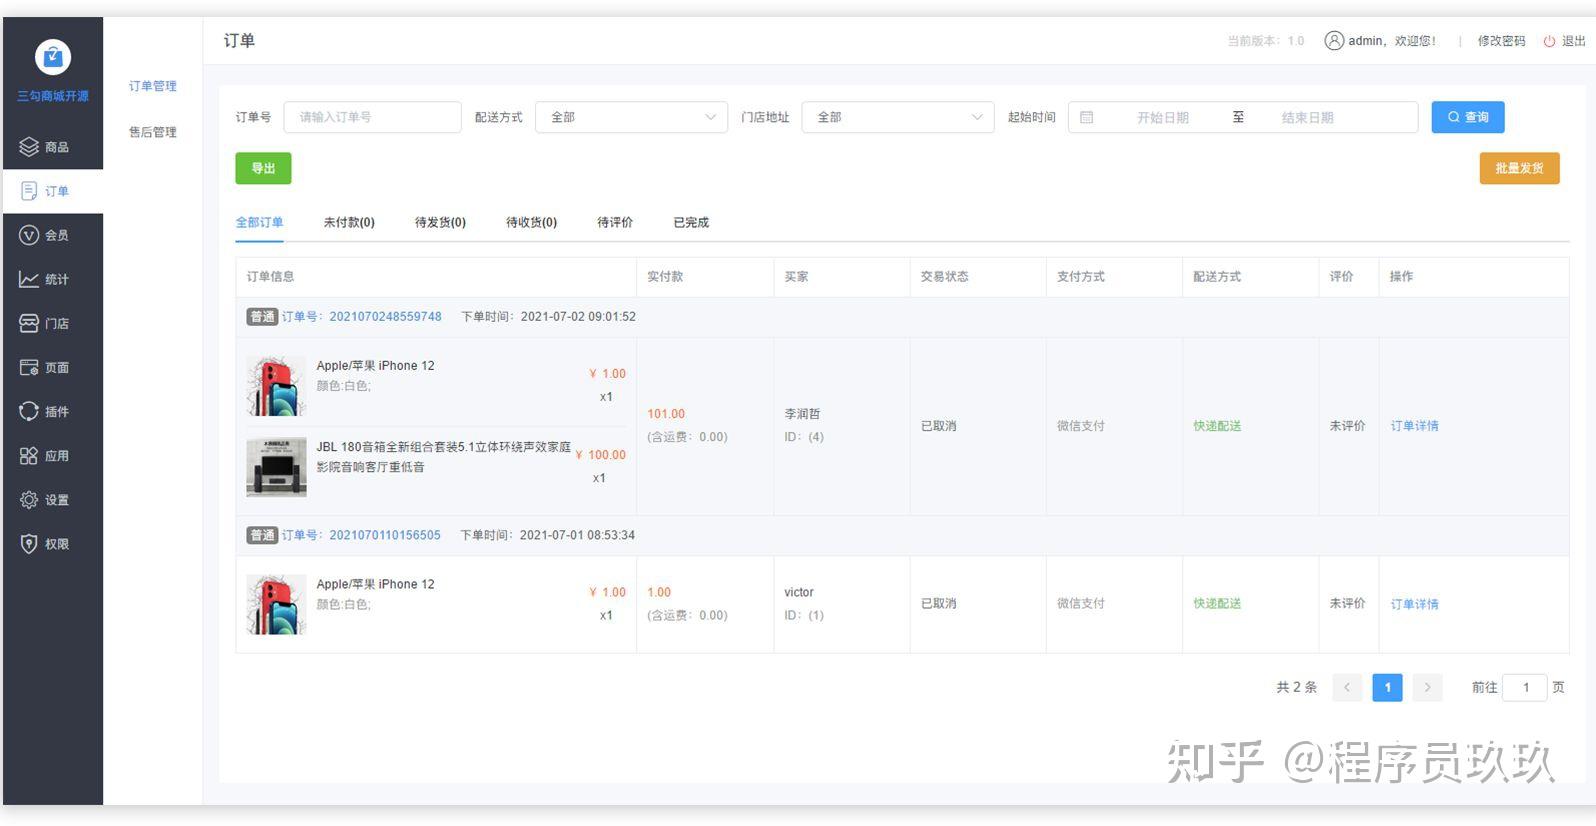Click the 查询 search button
Viewport: 1596px width, 826px height.
(x=1467, y=117)
